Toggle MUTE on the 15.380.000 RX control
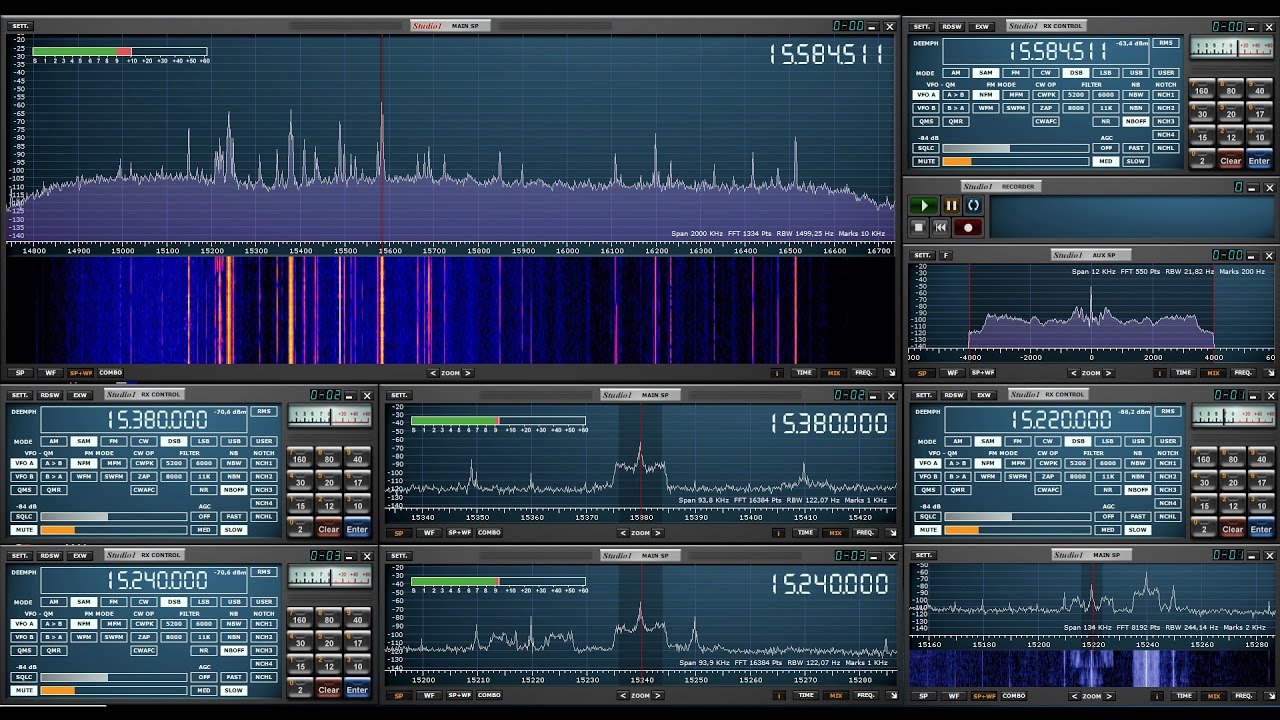Image resolution: width=1280 pixels, height=720 pixels. point(24,530)
